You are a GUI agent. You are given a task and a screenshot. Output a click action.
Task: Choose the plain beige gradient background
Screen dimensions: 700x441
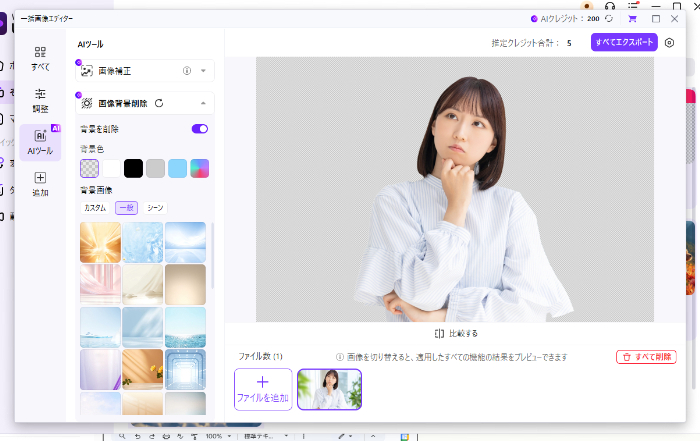pyautogui.click(x=185, y=285)
